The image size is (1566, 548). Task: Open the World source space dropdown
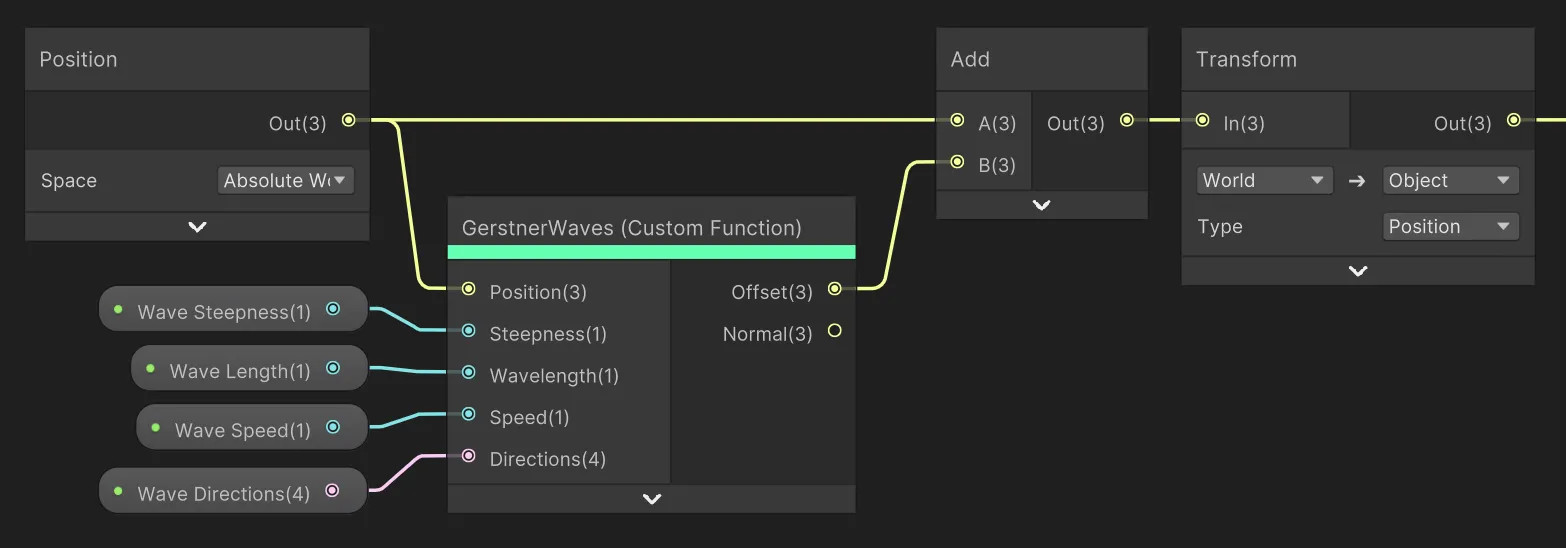(1264, 180)
